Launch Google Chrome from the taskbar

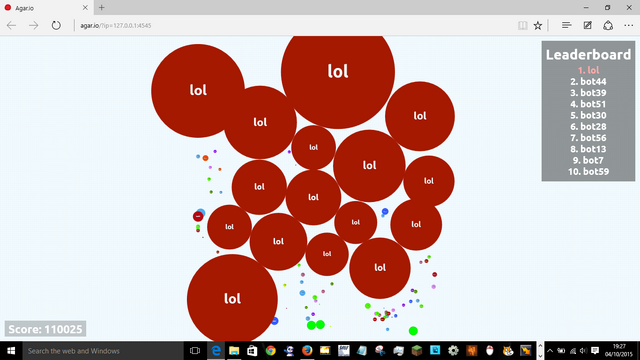pyautogui.click(x=270, y=351)
